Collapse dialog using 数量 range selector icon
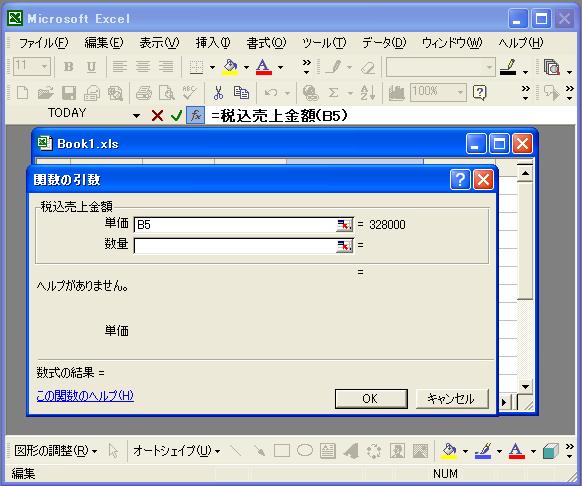The height and width of the screenshot is (486, 582). (344, 245)
